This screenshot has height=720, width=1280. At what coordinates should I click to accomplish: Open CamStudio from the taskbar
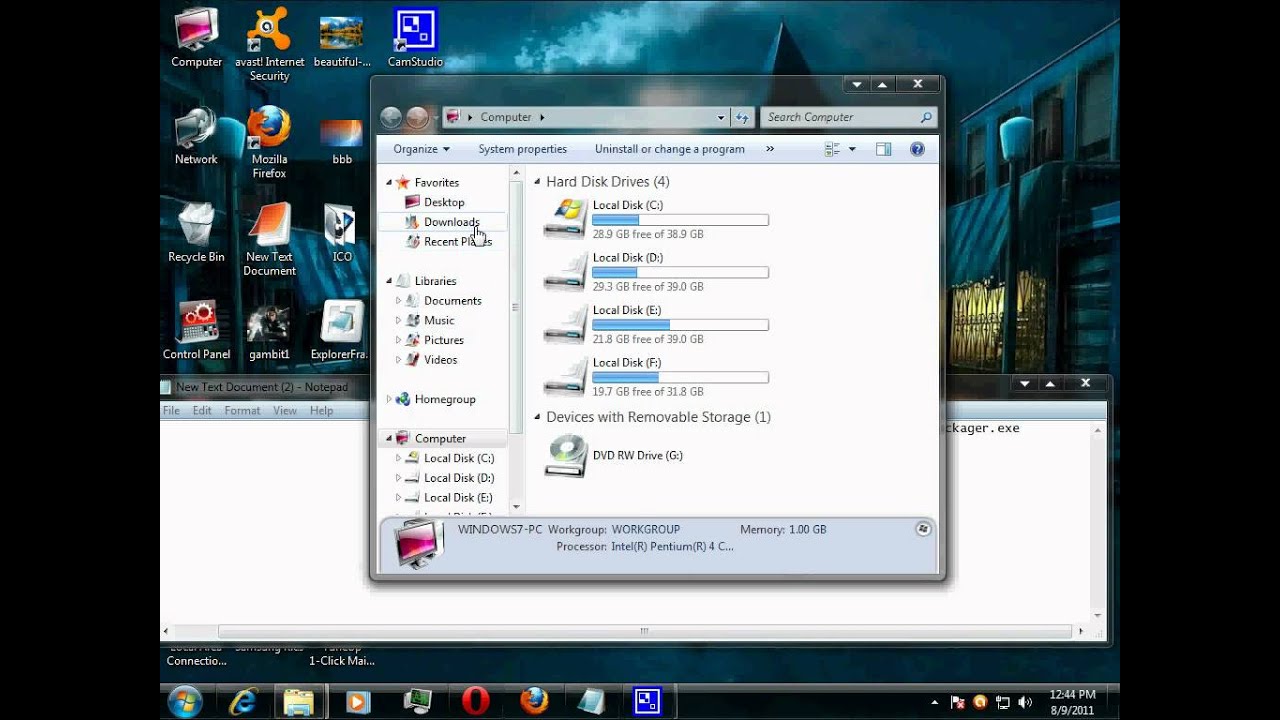click(x=647, y=701)
